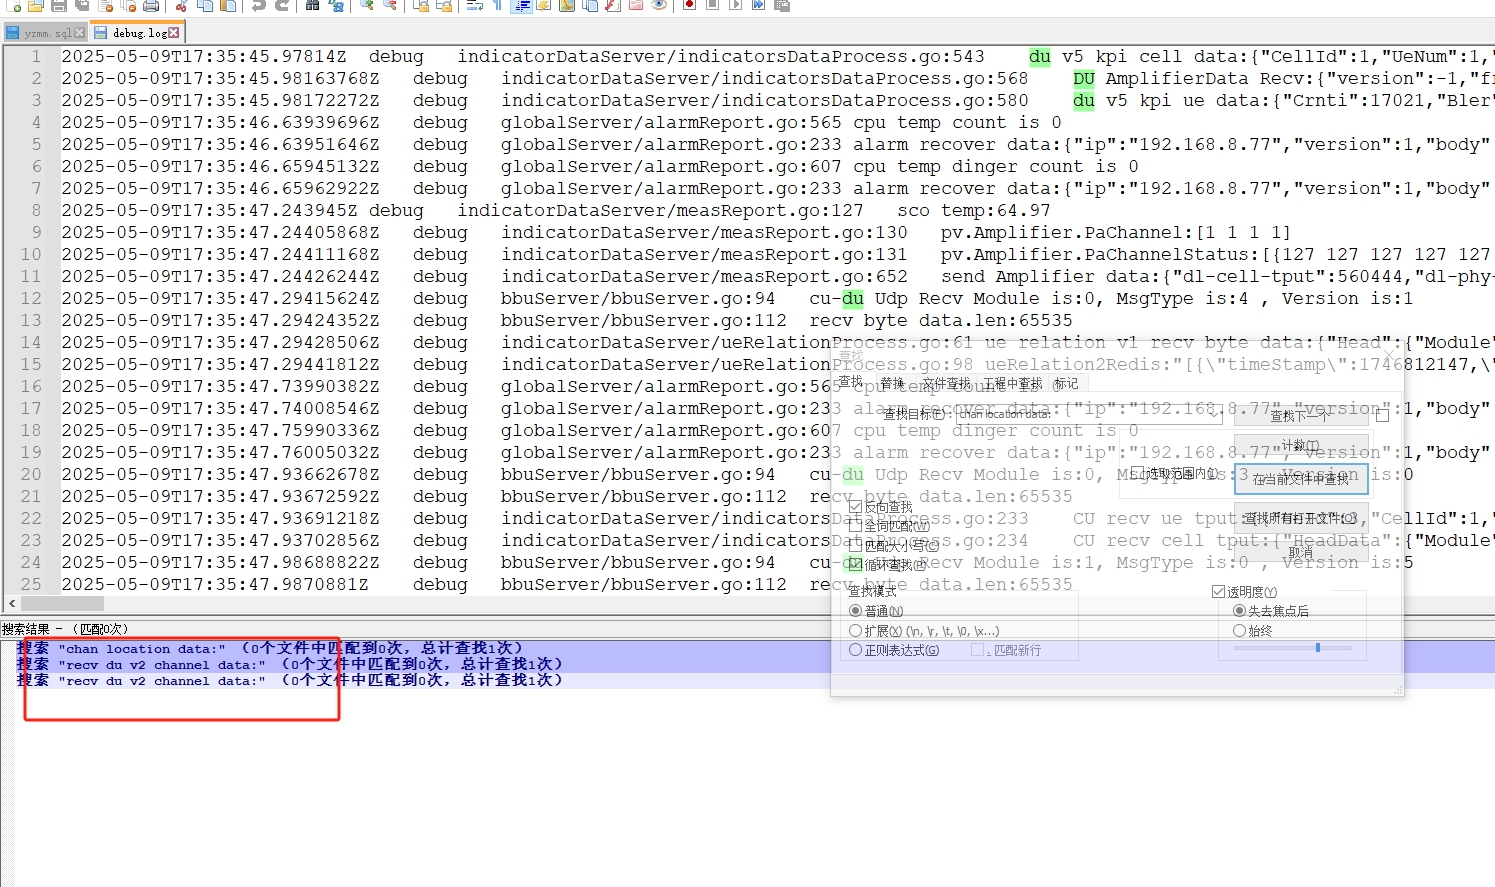The image size is (1495, 887).
Task: Click the Print toolbar icon
Action: click(x=150, y=5)
